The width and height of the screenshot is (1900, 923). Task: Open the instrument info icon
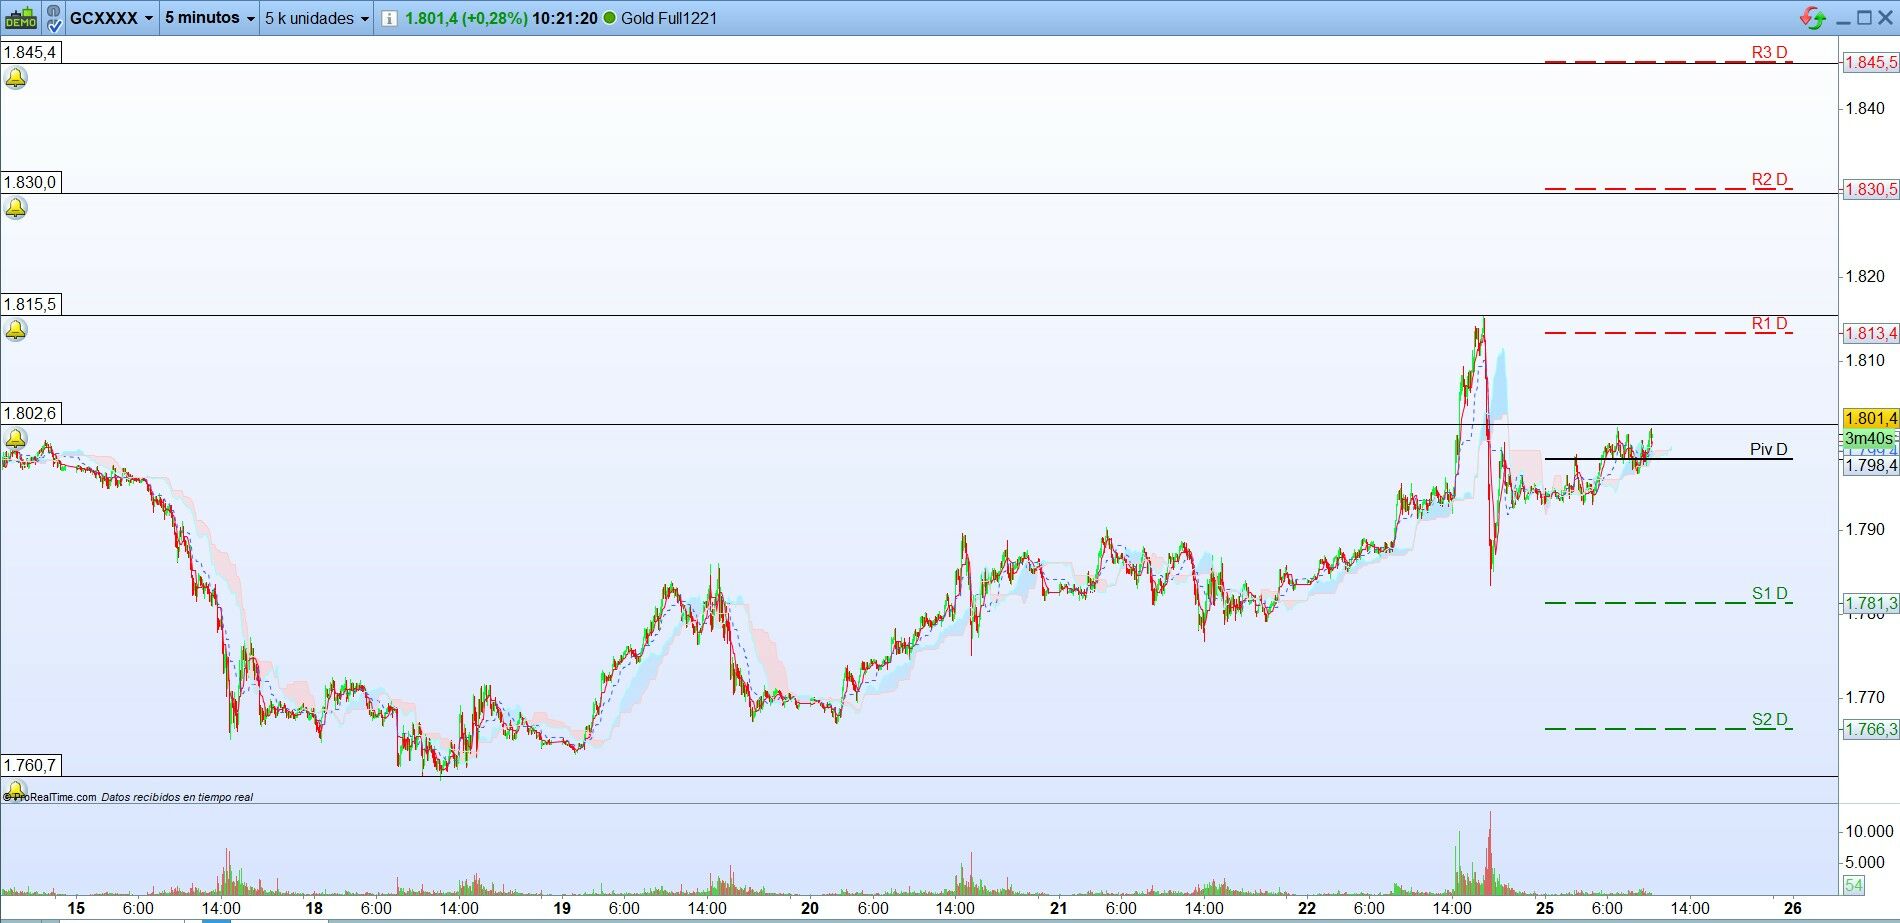tap(389, 18)
